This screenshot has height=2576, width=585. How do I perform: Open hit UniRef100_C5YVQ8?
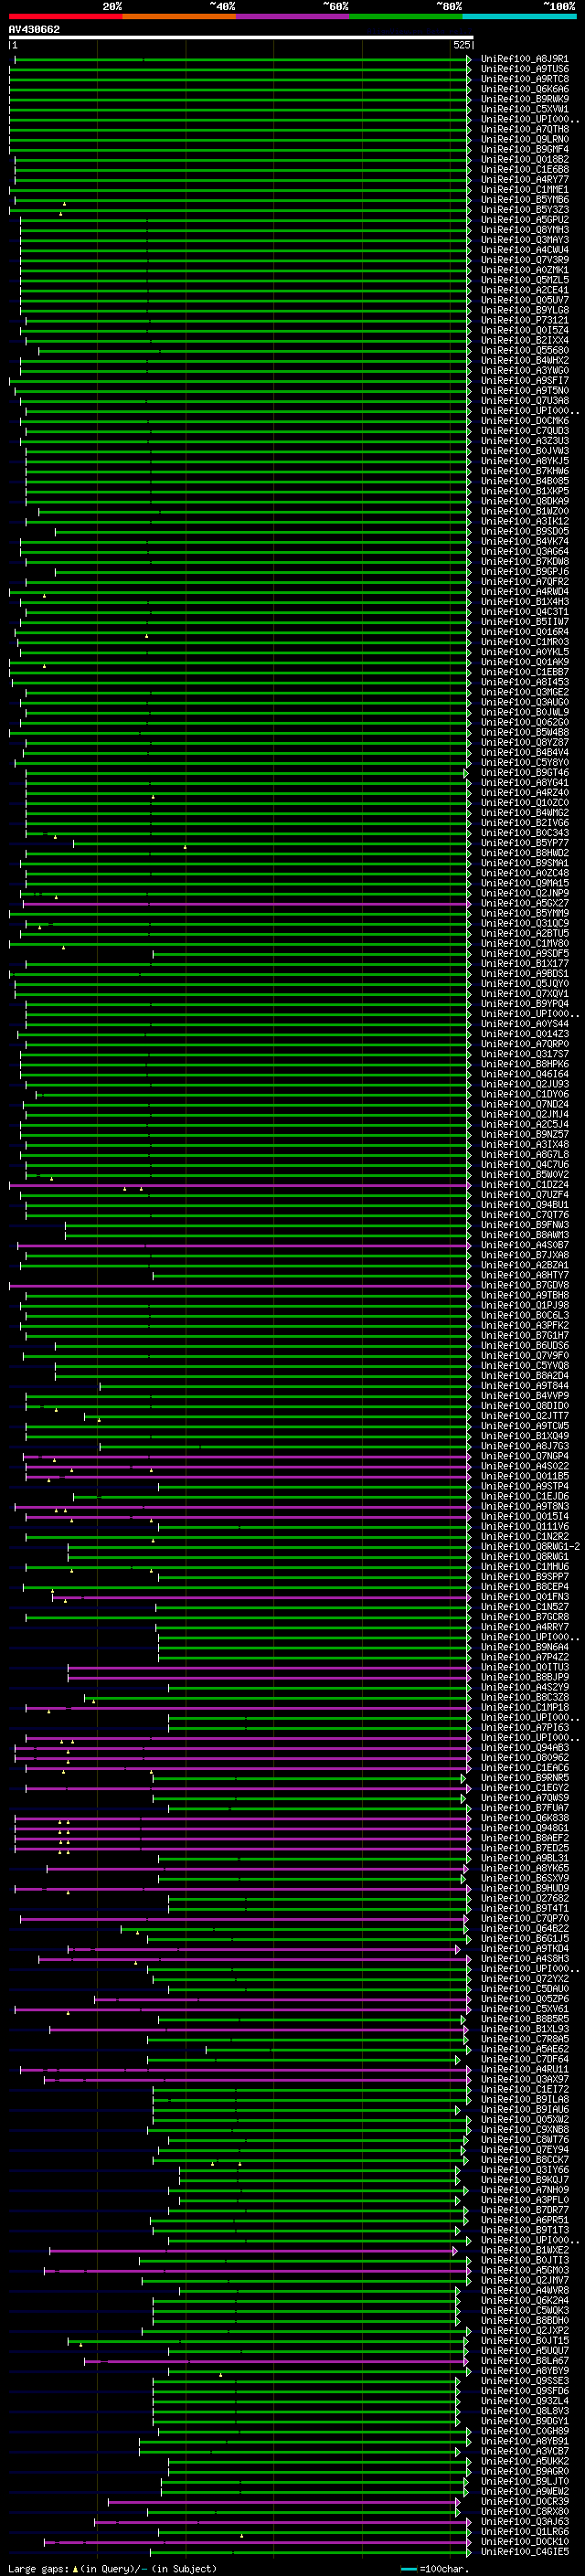click(x=524, y=1366)
